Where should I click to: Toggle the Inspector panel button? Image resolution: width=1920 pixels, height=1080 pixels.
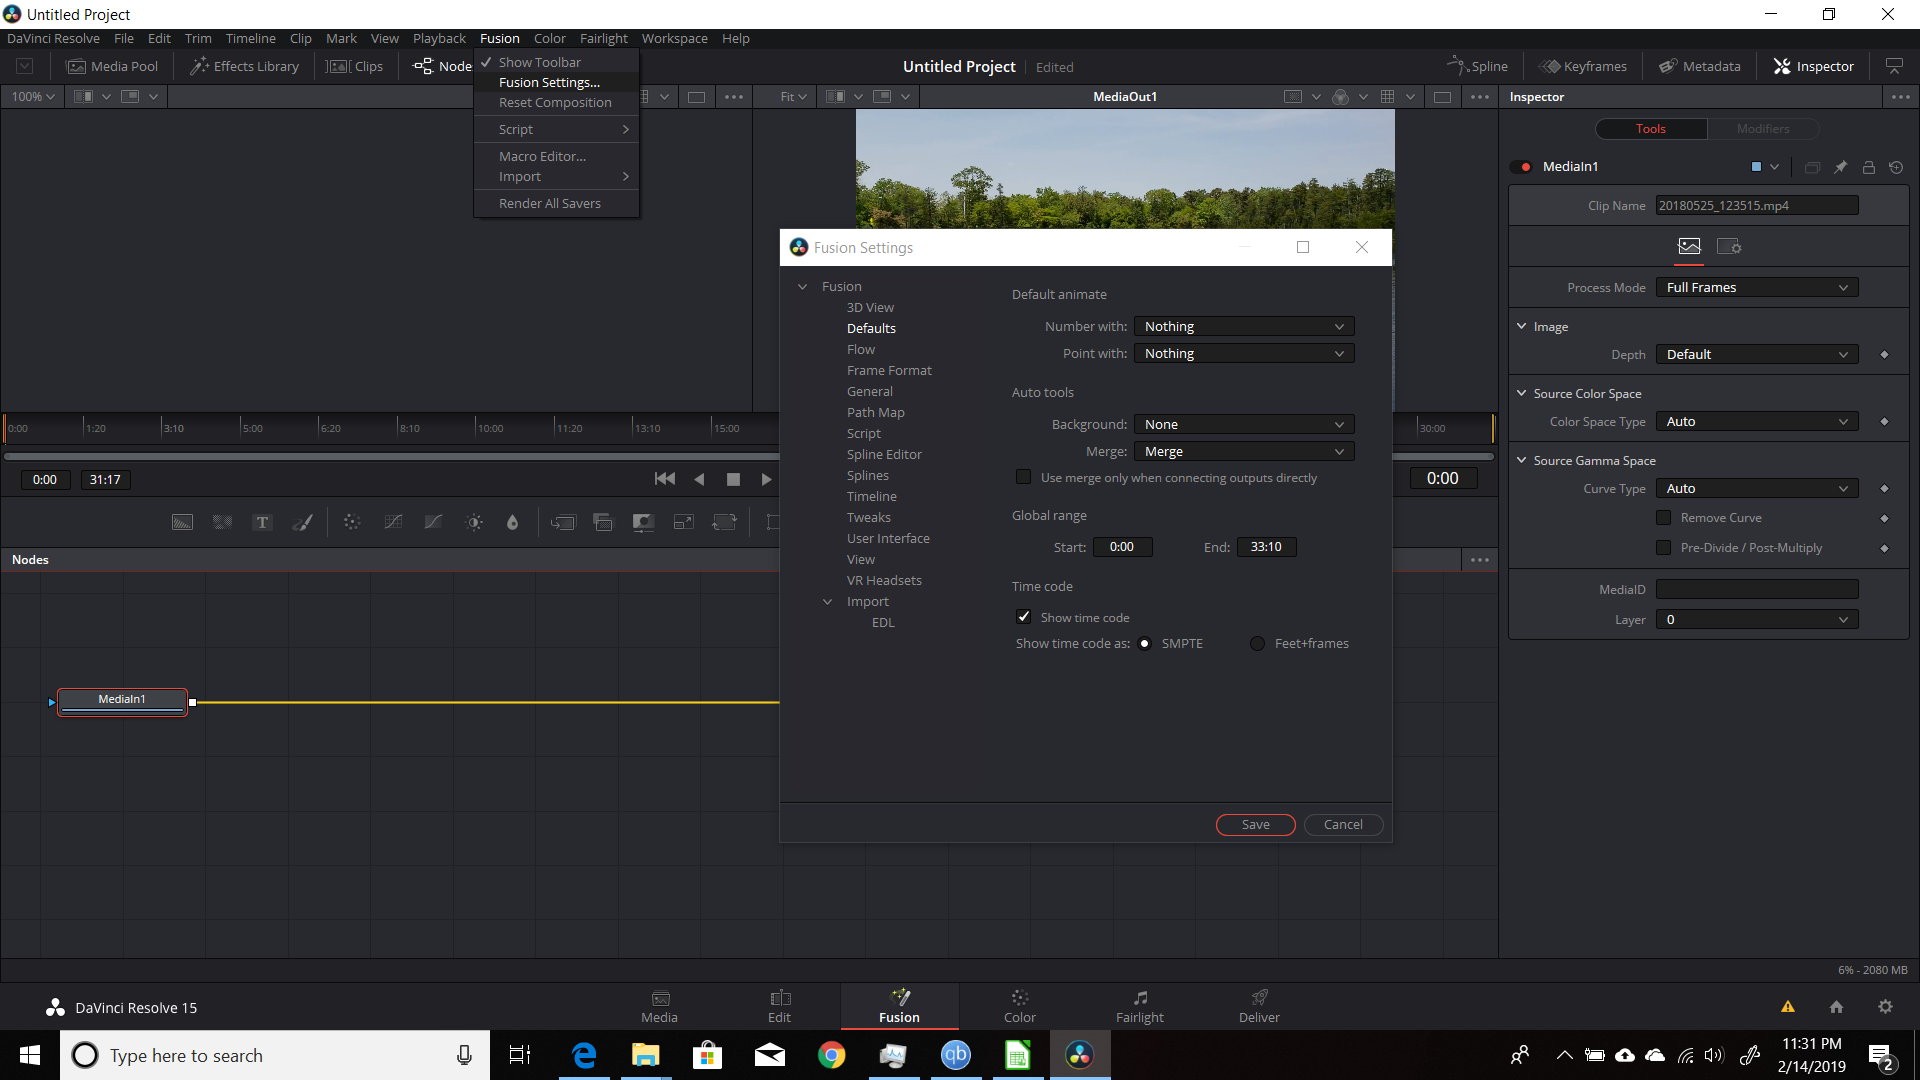point(1813,66)
